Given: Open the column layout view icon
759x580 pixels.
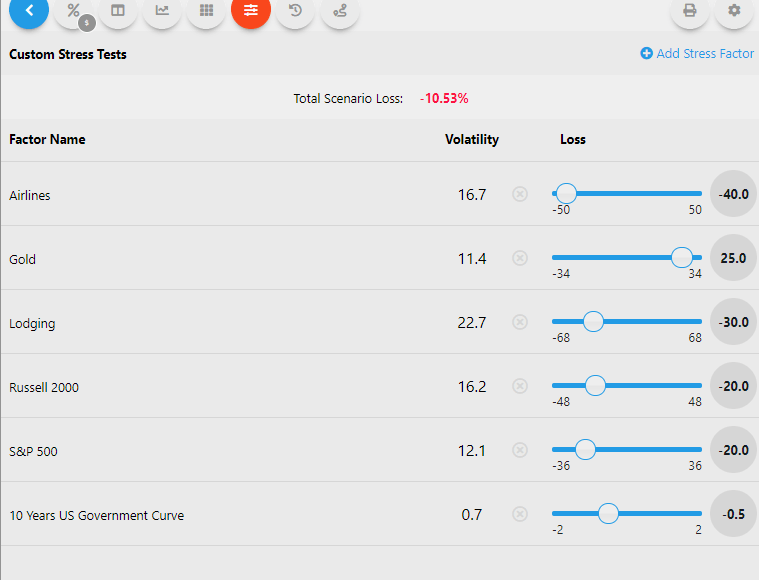Looking at the screenshot, I should (118, 11).
